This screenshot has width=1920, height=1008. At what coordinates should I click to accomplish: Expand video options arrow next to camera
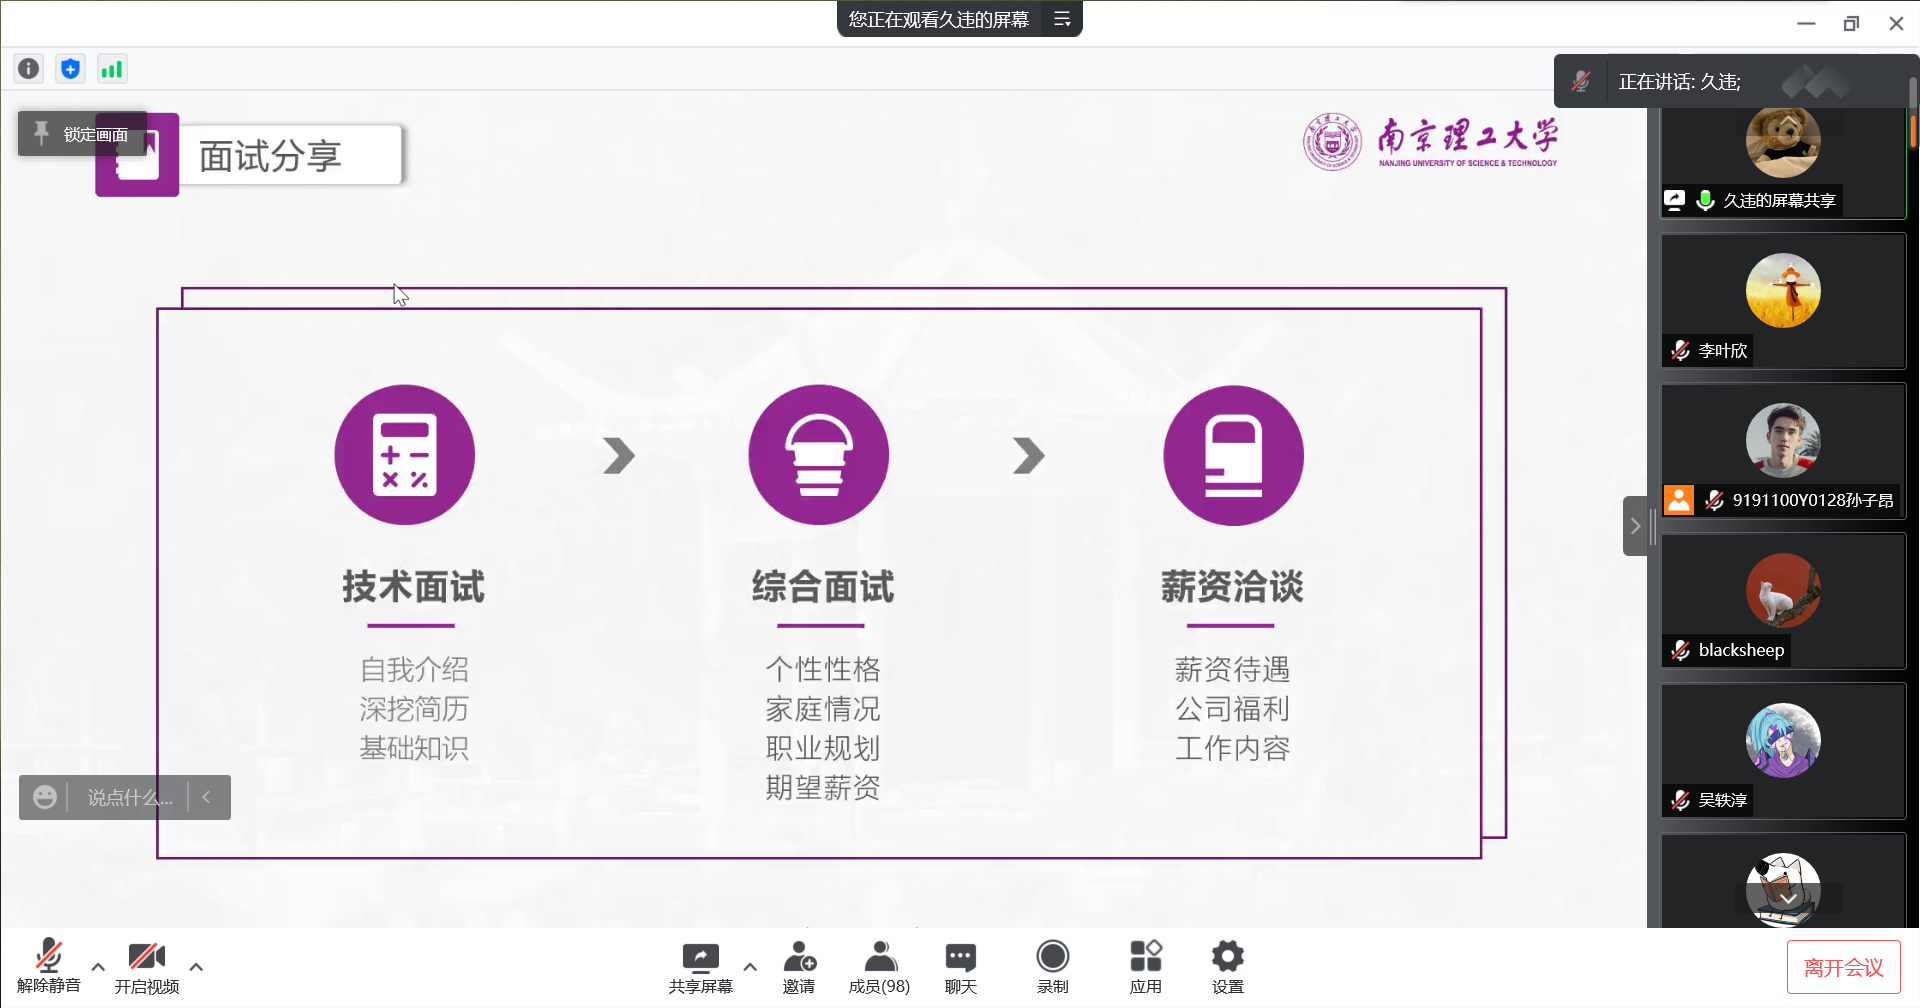tap(196, 967)
